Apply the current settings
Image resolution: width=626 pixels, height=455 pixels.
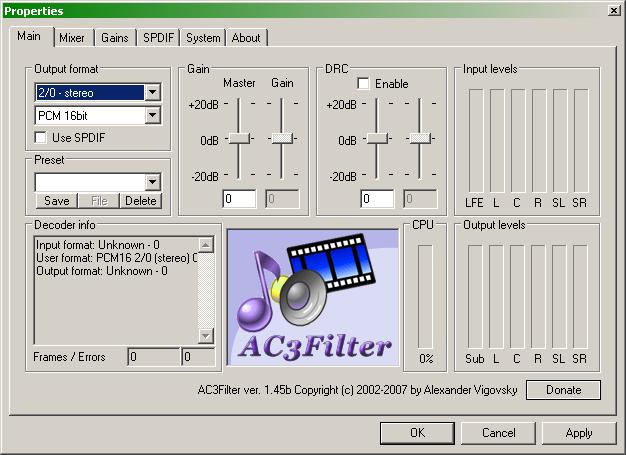click(x=579, y=433)
